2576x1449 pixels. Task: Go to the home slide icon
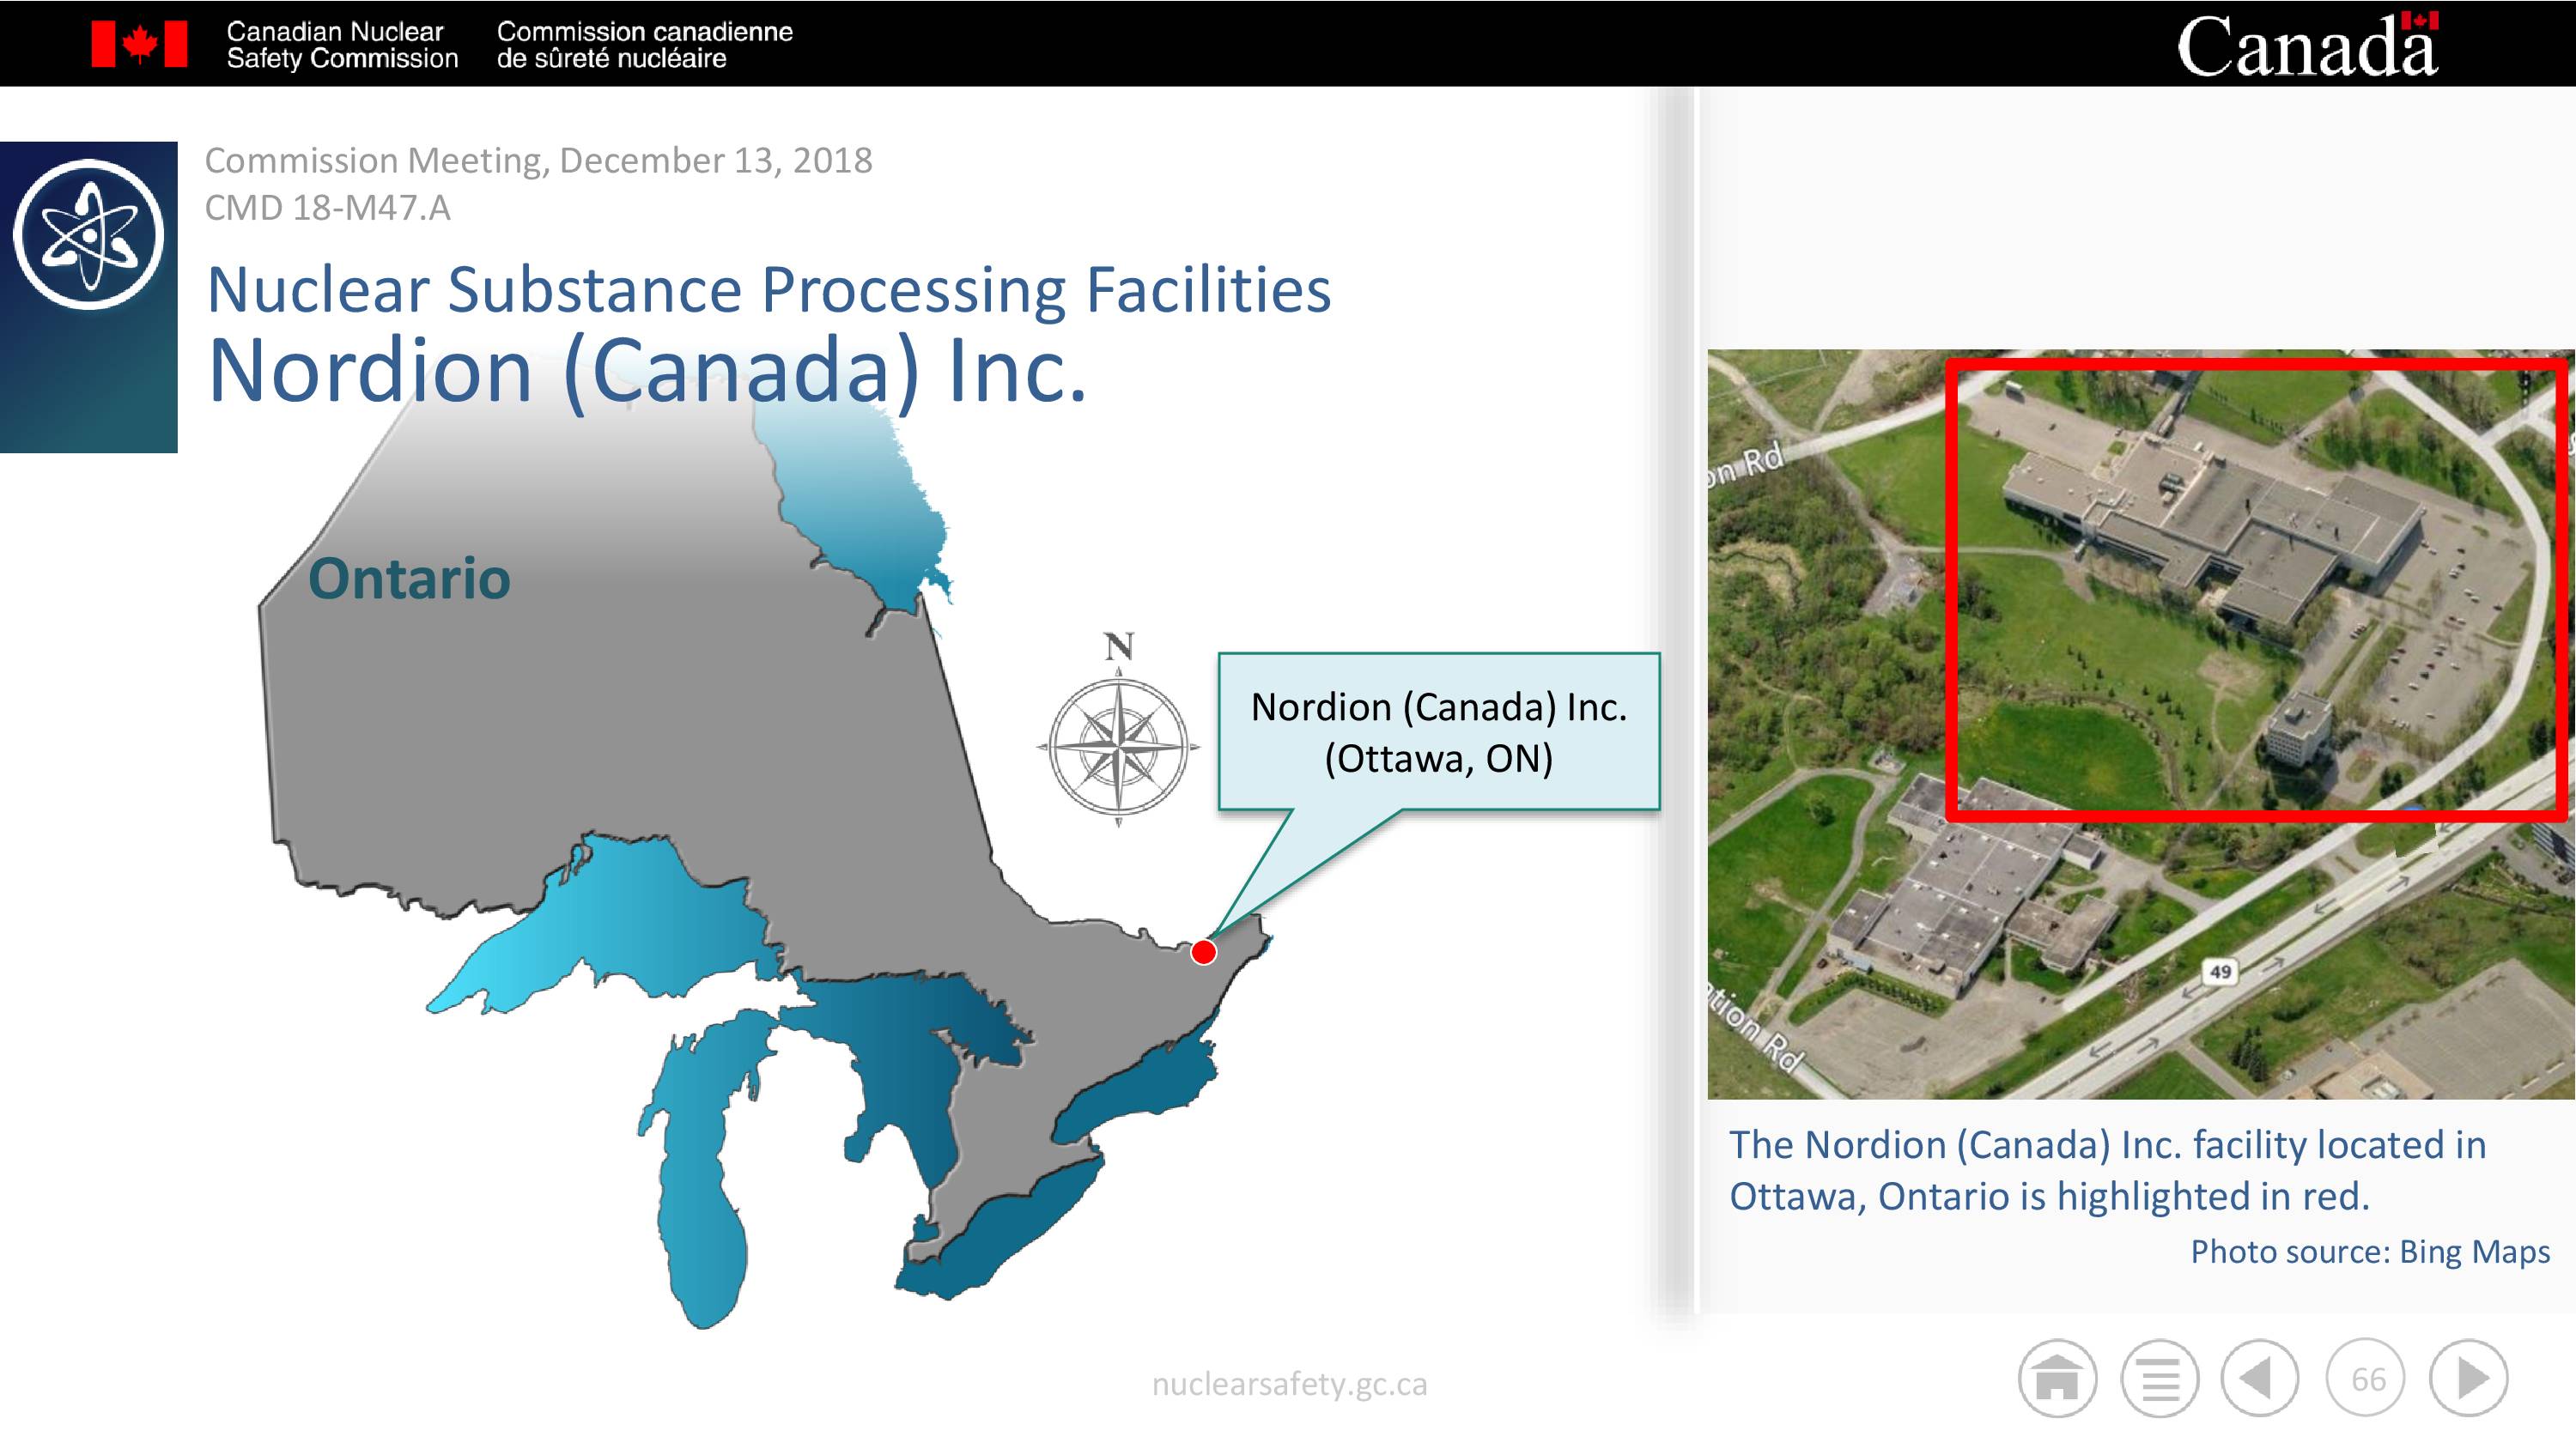coord(2057,1378)
